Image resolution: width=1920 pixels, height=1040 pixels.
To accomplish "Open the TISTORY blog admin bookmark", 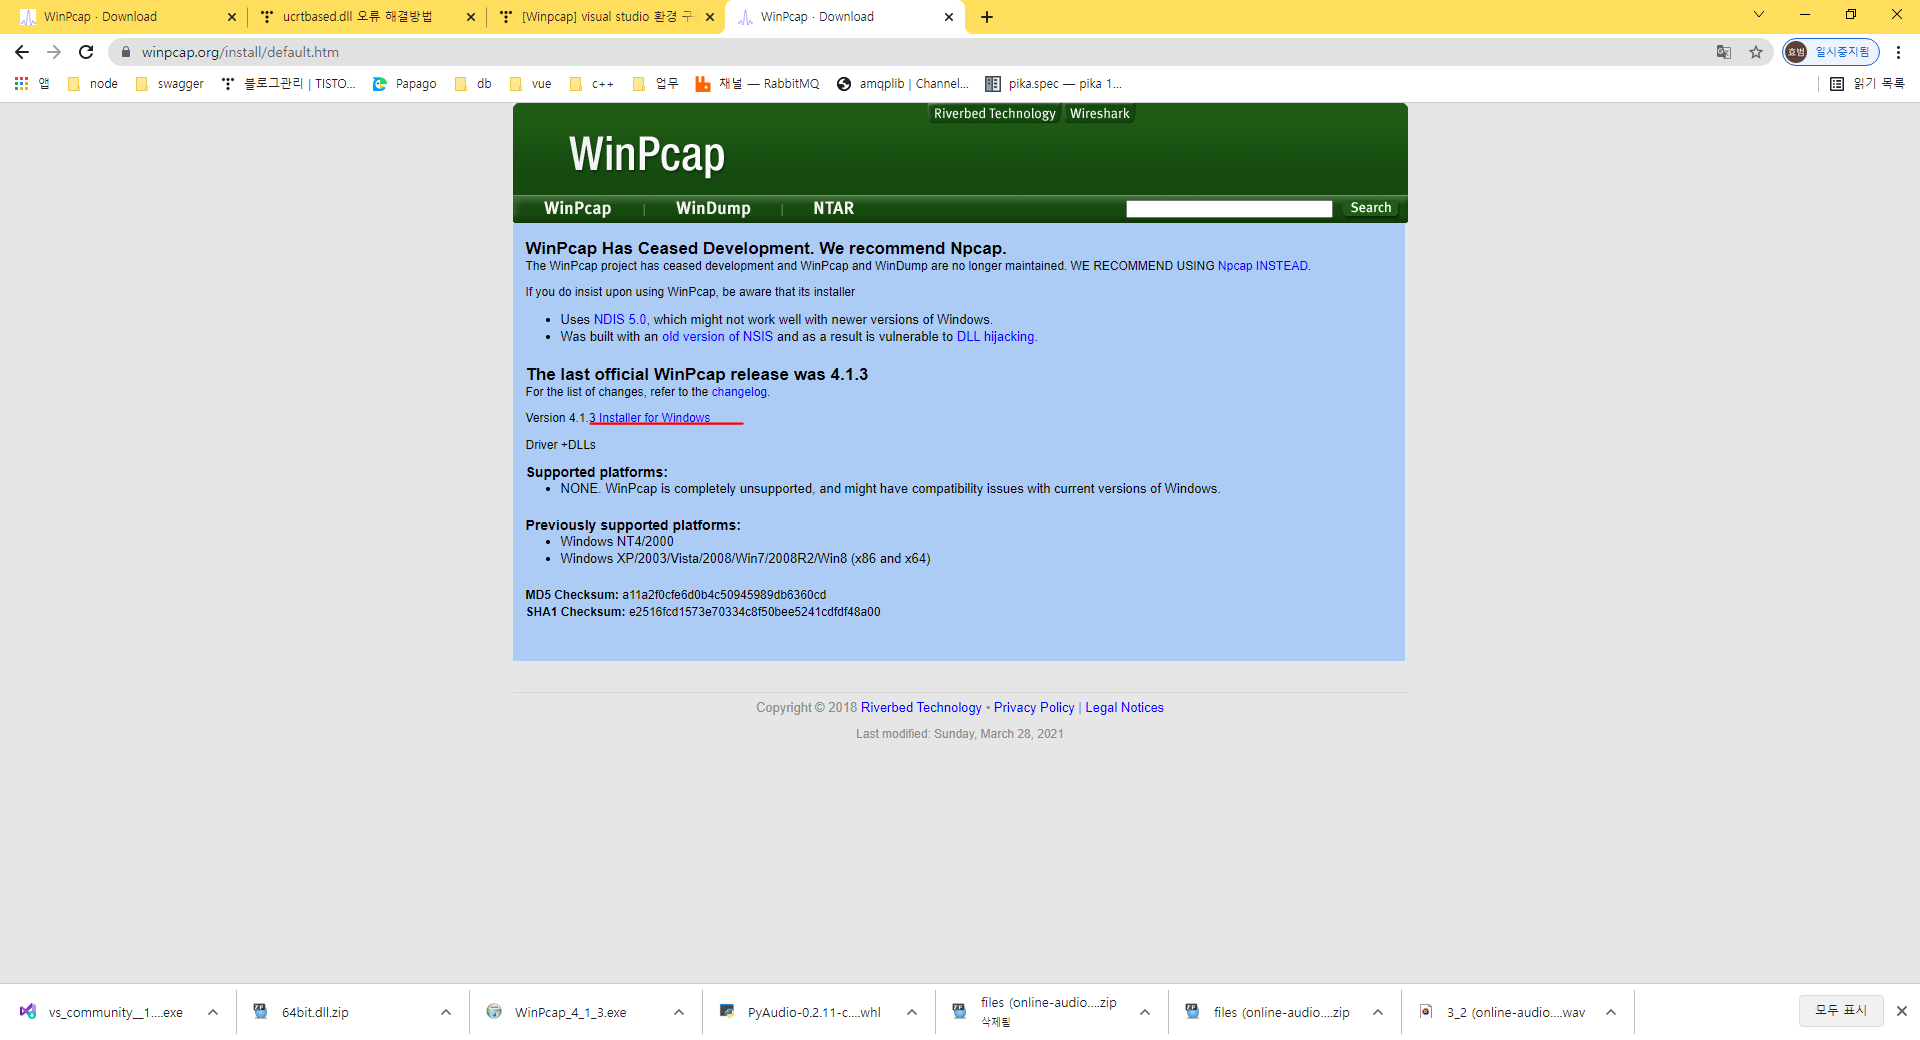I will (289, 84).
